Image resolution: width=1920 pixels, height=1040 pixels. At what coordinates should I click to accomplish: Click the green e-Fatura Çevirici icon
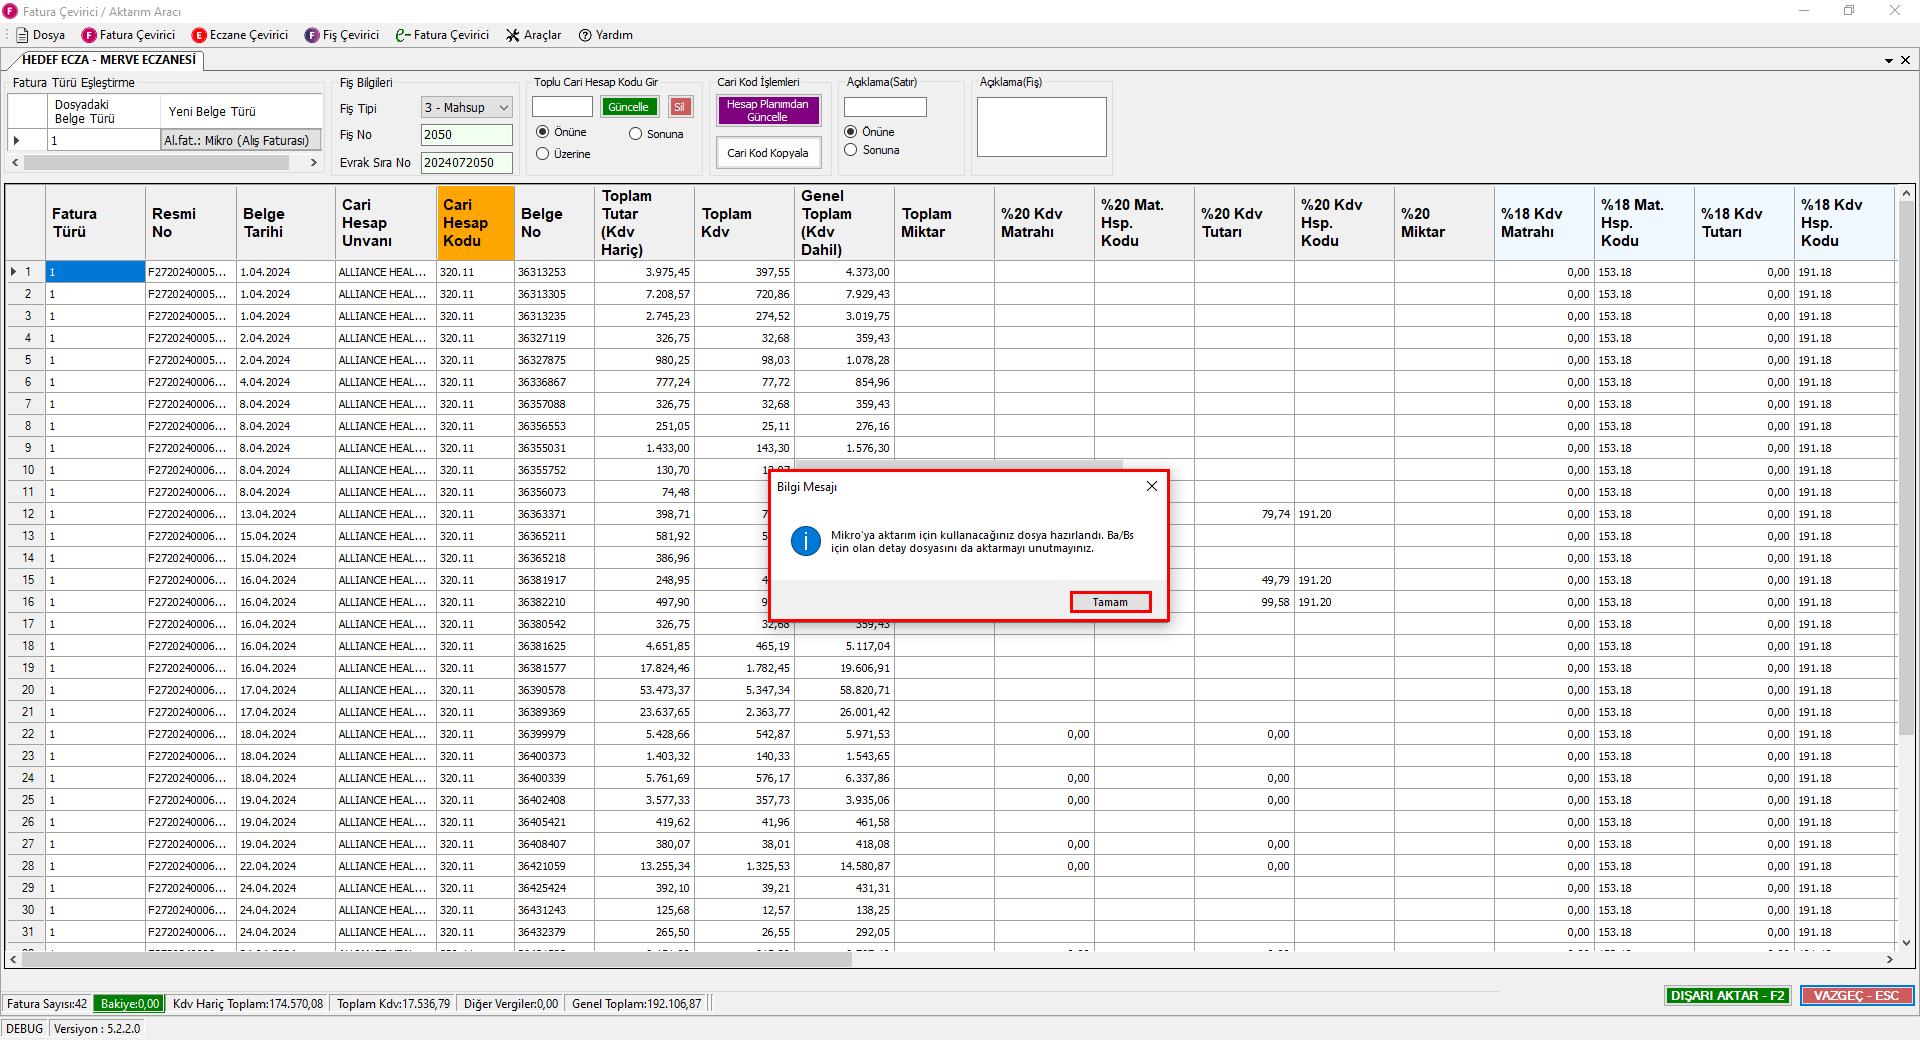click(403, 35)
